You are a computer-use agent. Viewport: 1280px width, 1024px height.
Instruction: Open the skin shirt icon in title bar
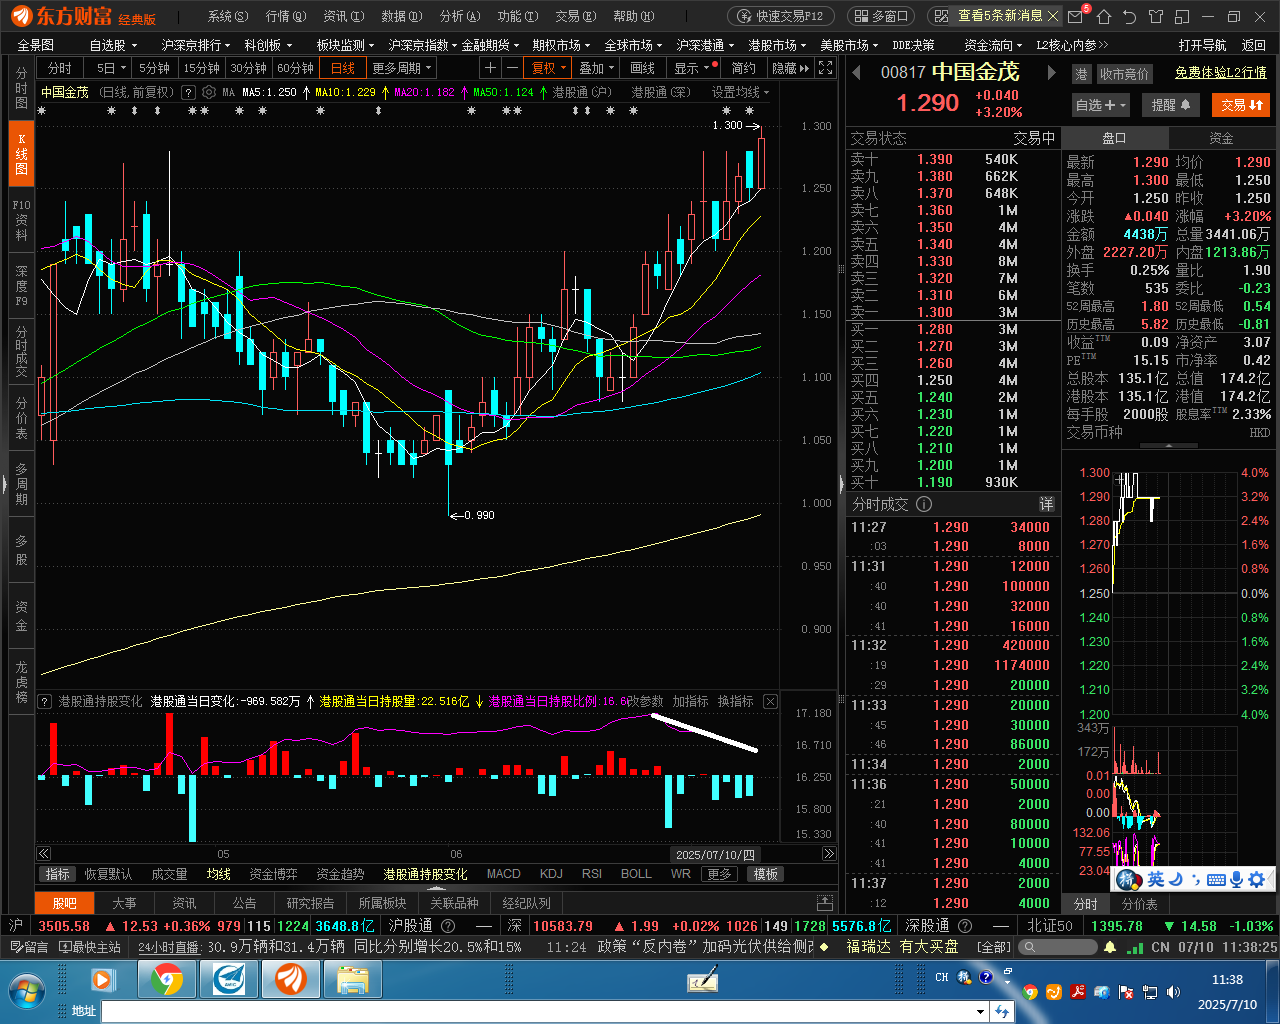1156,16
